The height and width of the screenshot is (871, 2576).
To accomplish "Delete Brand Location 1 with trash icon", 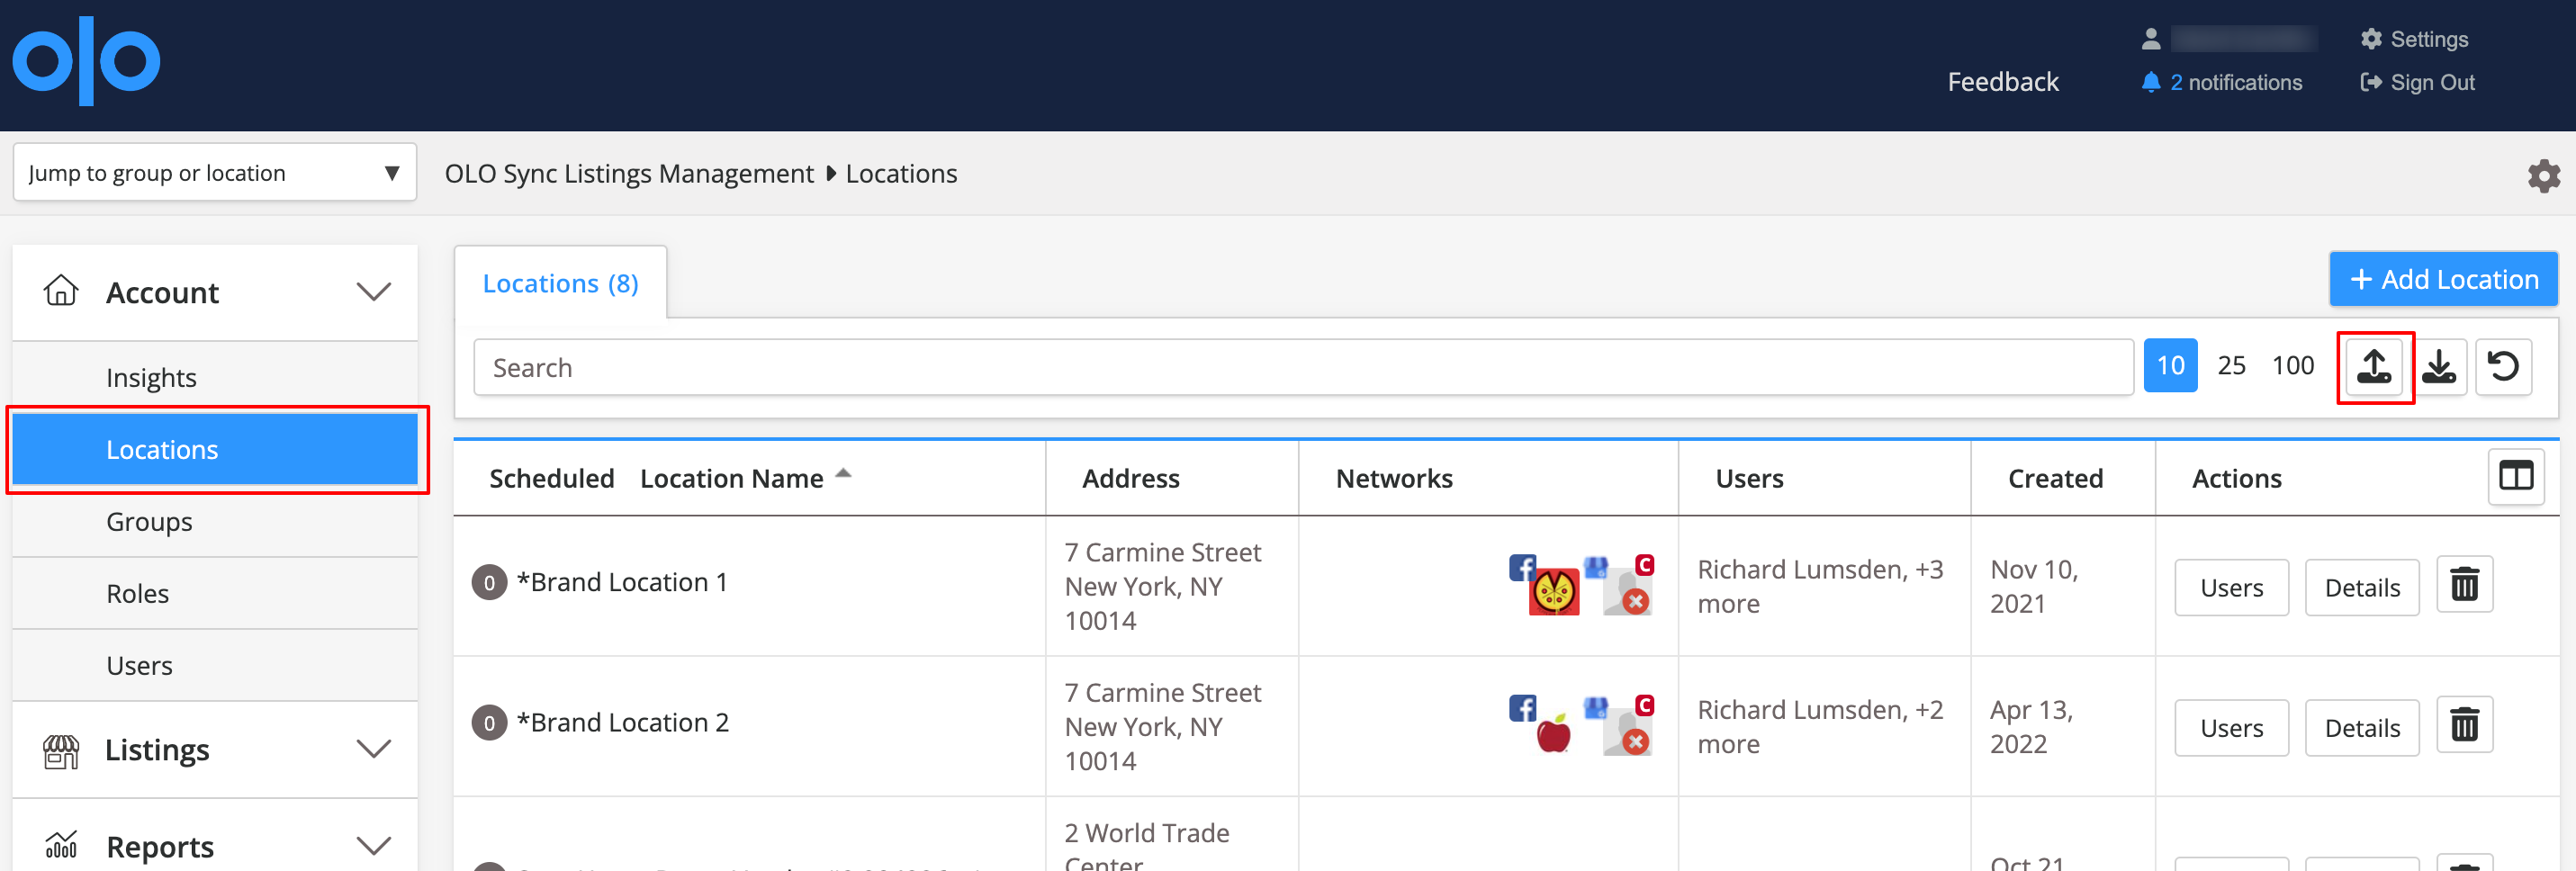I will pos(2464,584).
